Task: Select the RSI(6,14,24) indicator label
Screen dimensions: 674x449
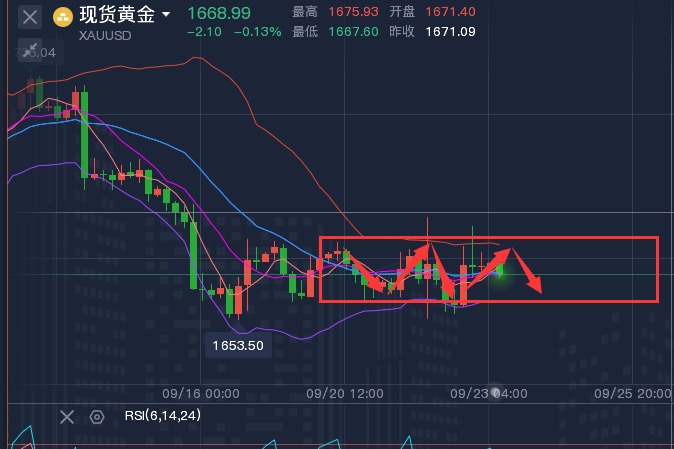Action: coord(161,416)
